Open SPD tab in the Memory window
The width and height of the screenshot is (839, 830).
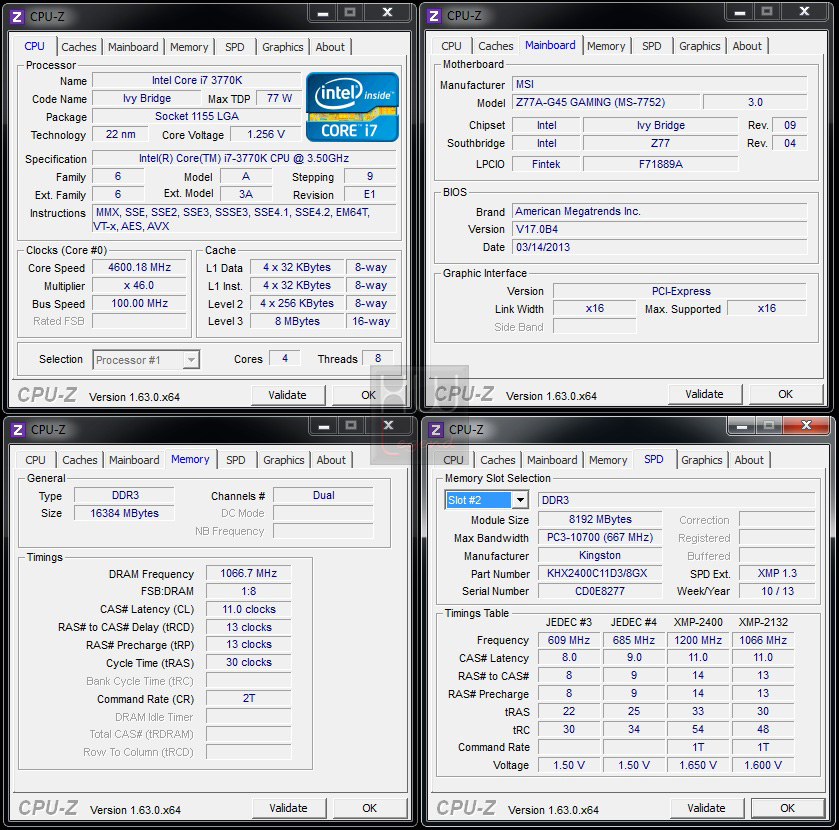point(235,460)
